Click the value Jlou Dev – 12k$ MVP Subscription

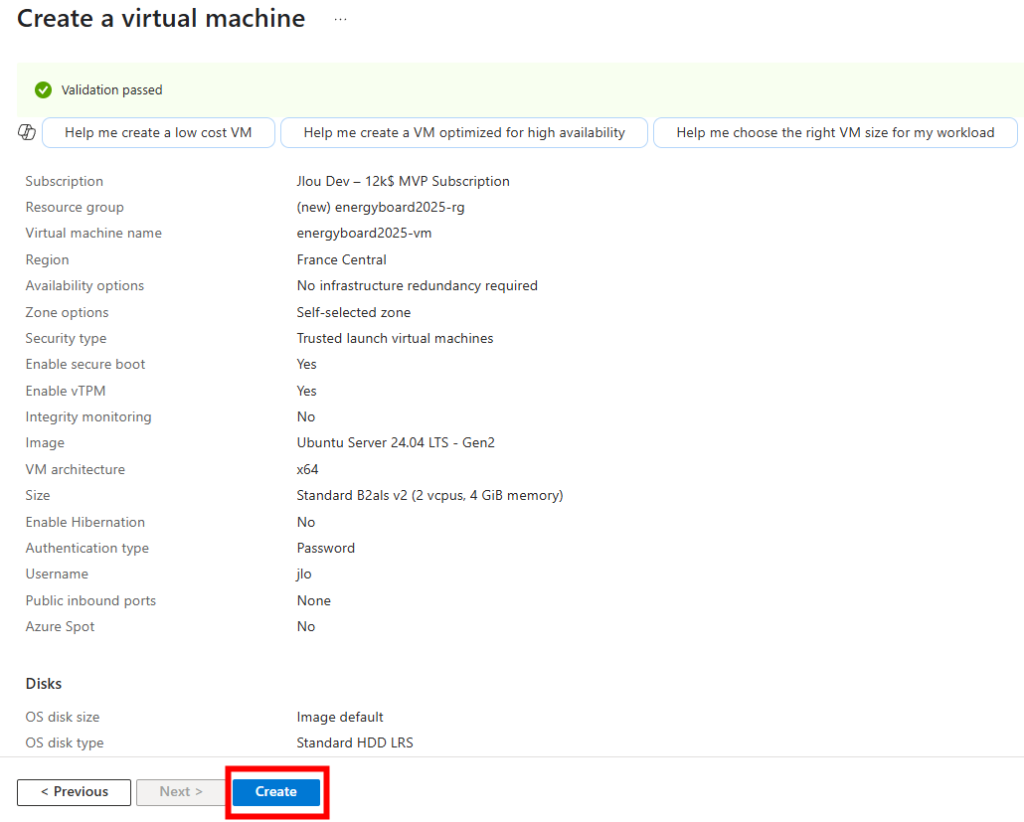(x=403, y=181)
